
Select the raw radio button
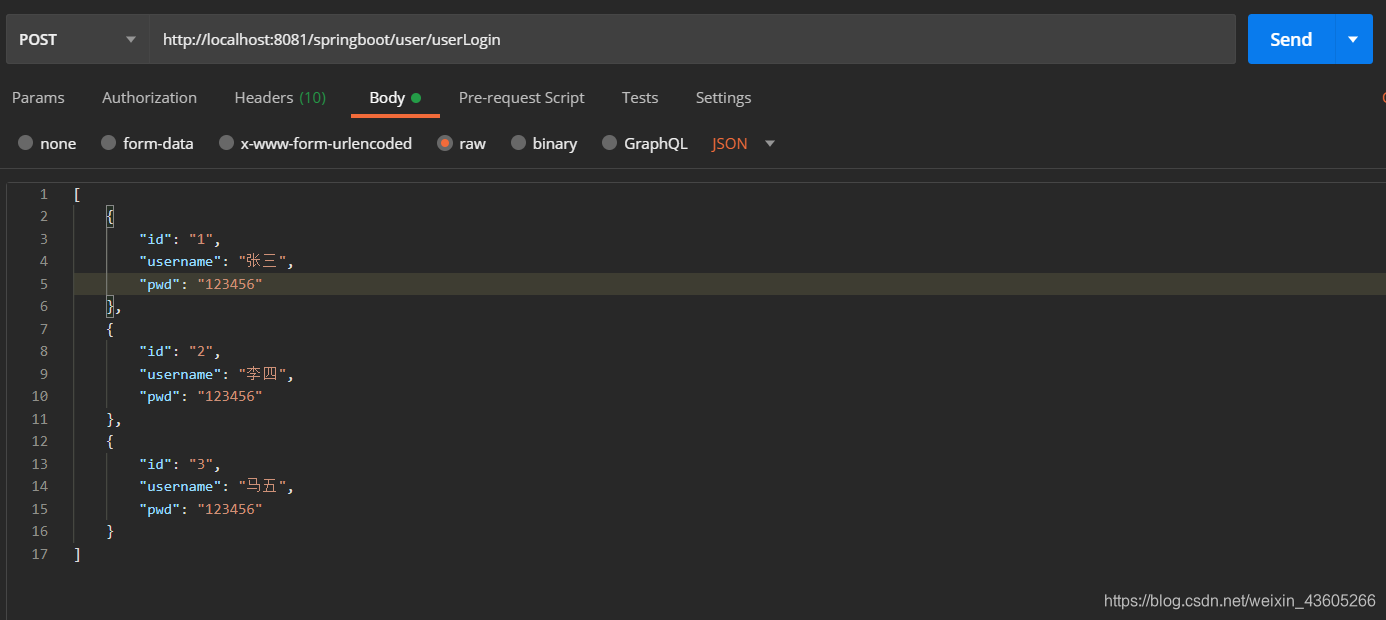(x=445, y=143)
